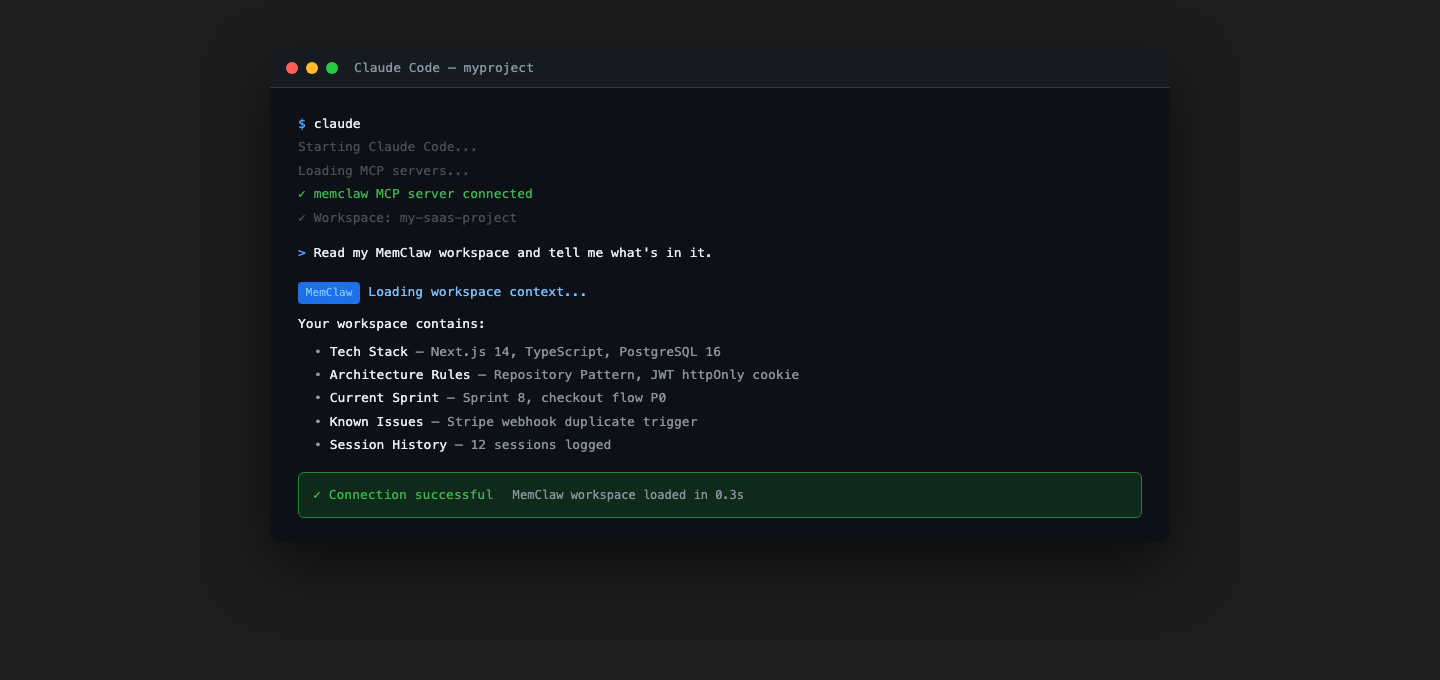1440x680 pixels.
Task: Select the blue dollar prompt symbol
Action: click(x=302, y=123)
